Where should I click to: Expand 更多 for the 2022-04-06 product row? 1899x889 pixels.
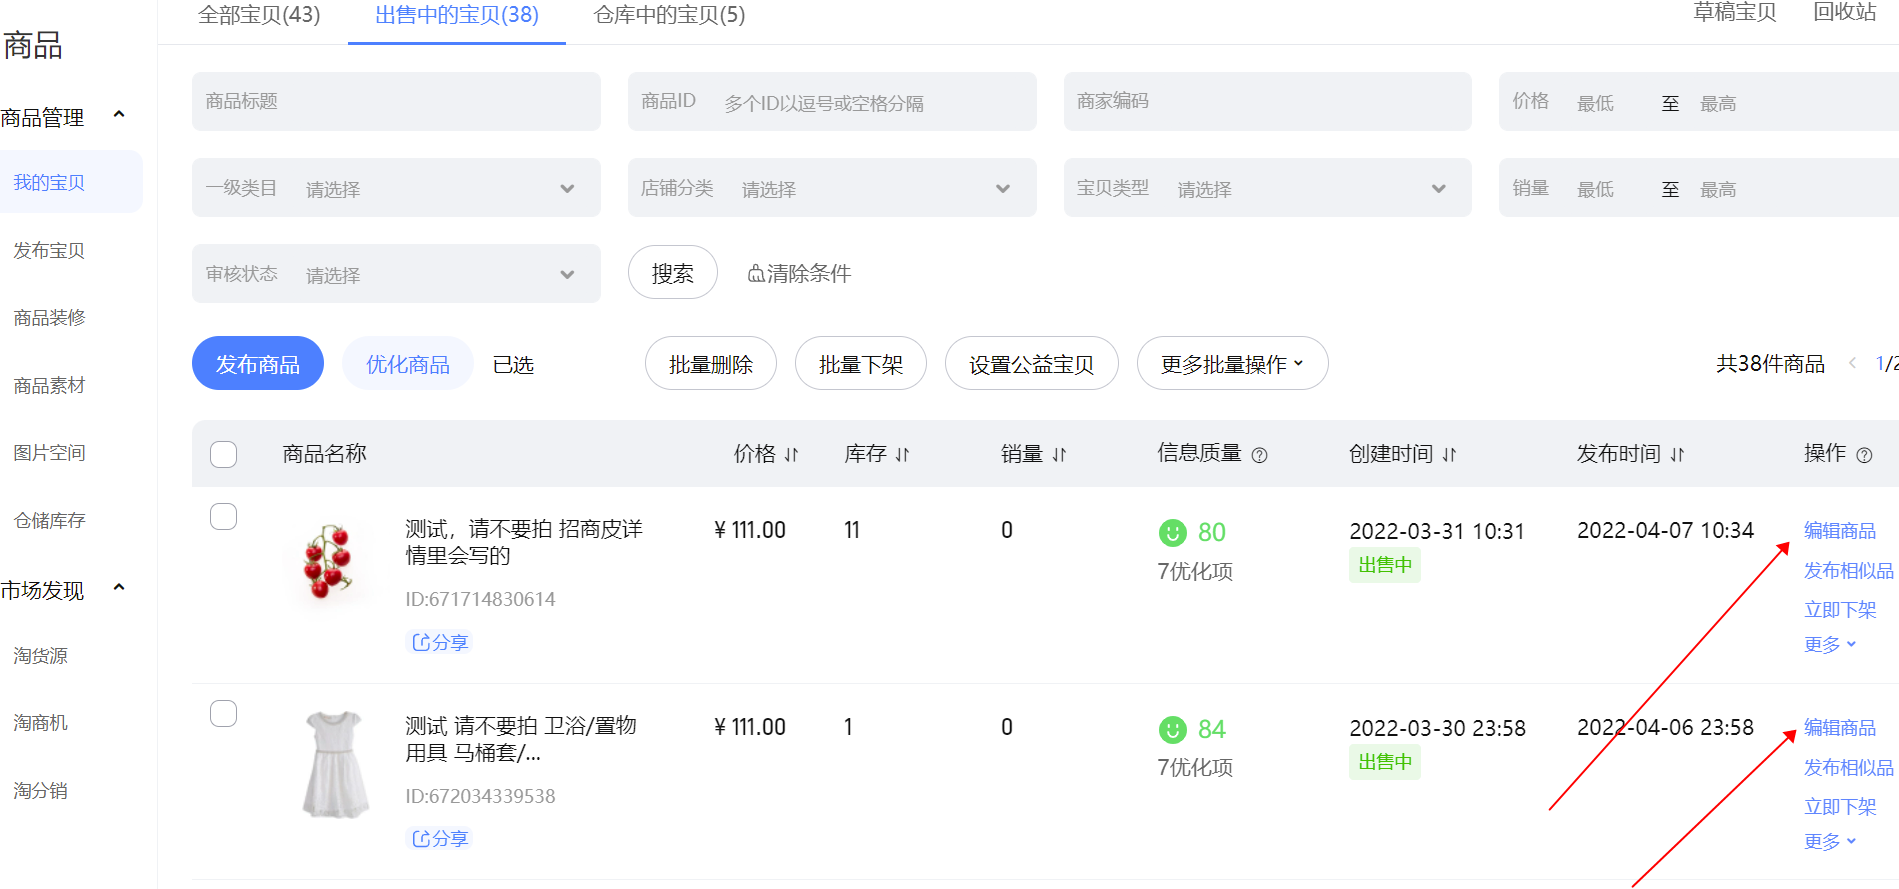pyautogui.click(x=1830, y=842)
